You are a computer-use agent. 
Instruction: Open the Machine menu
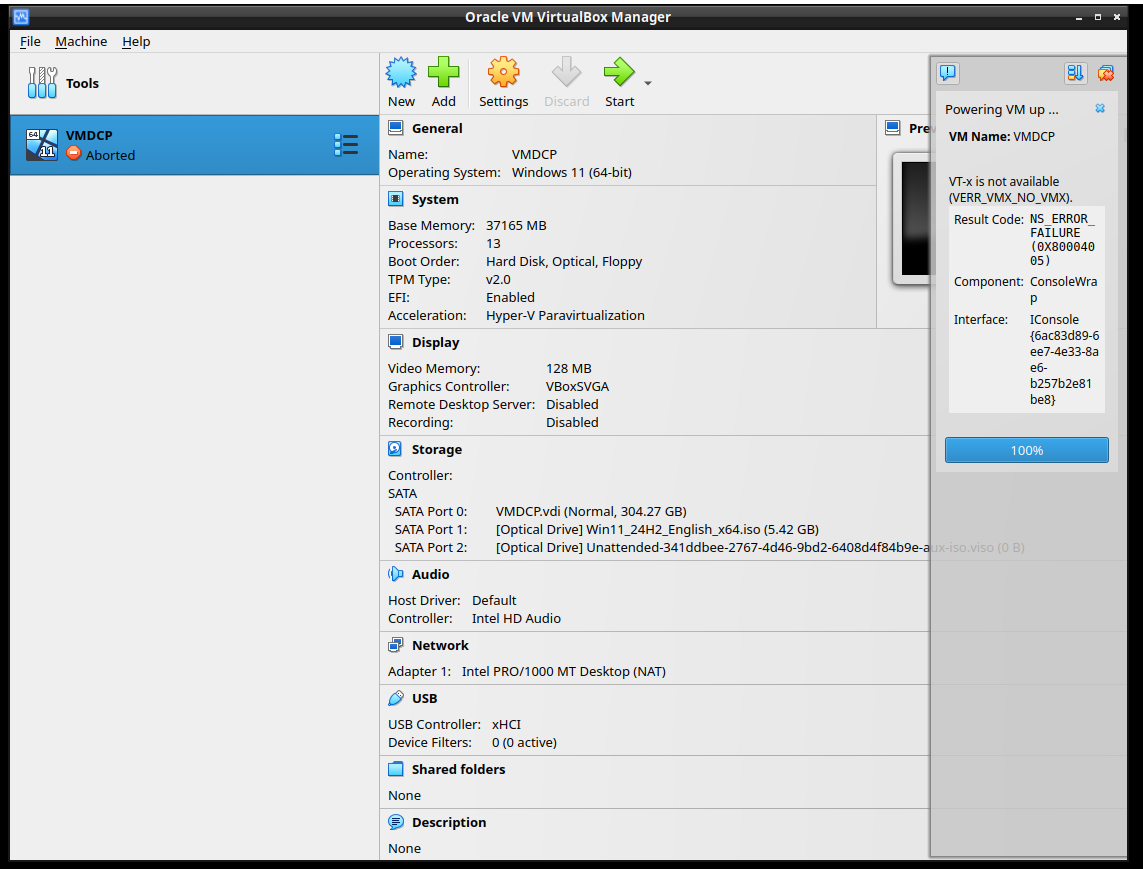81,41
